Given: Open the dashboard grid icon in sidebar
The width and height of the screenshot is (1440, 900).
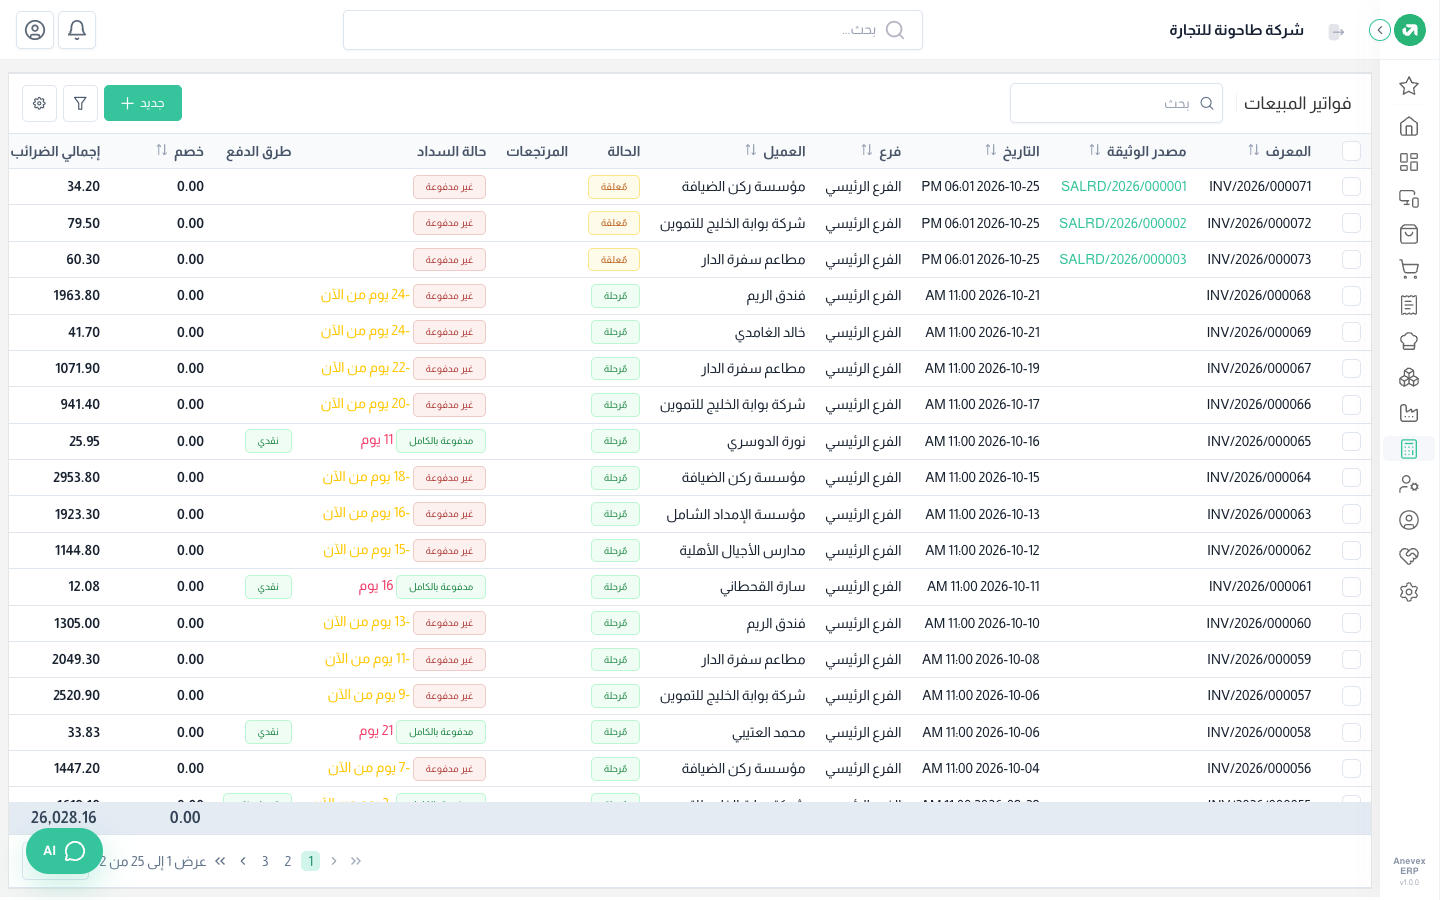Looking at the screenshot, I should point(1409,162).
